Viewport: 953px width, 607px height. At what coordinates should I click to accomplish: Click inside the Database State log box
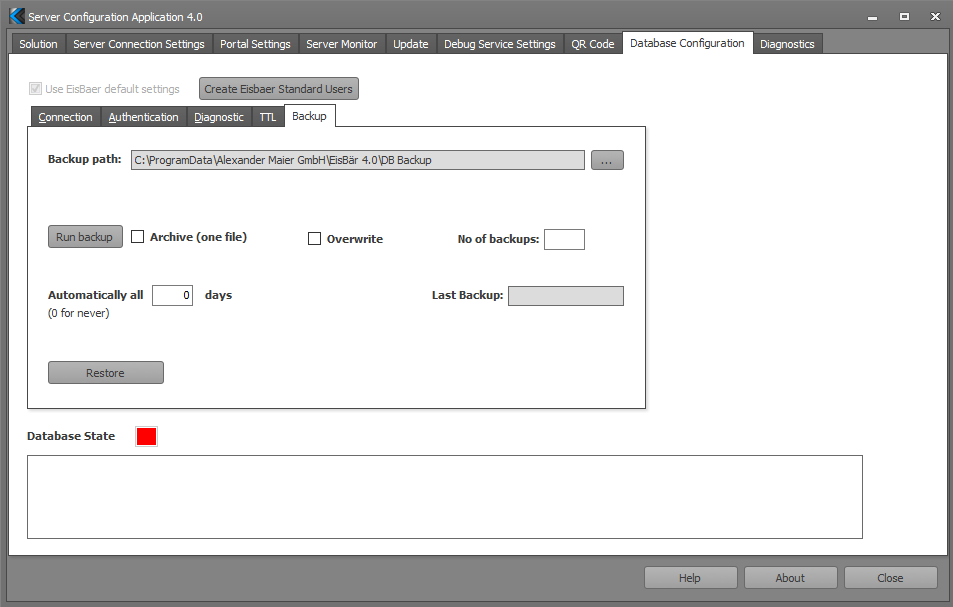445,497
